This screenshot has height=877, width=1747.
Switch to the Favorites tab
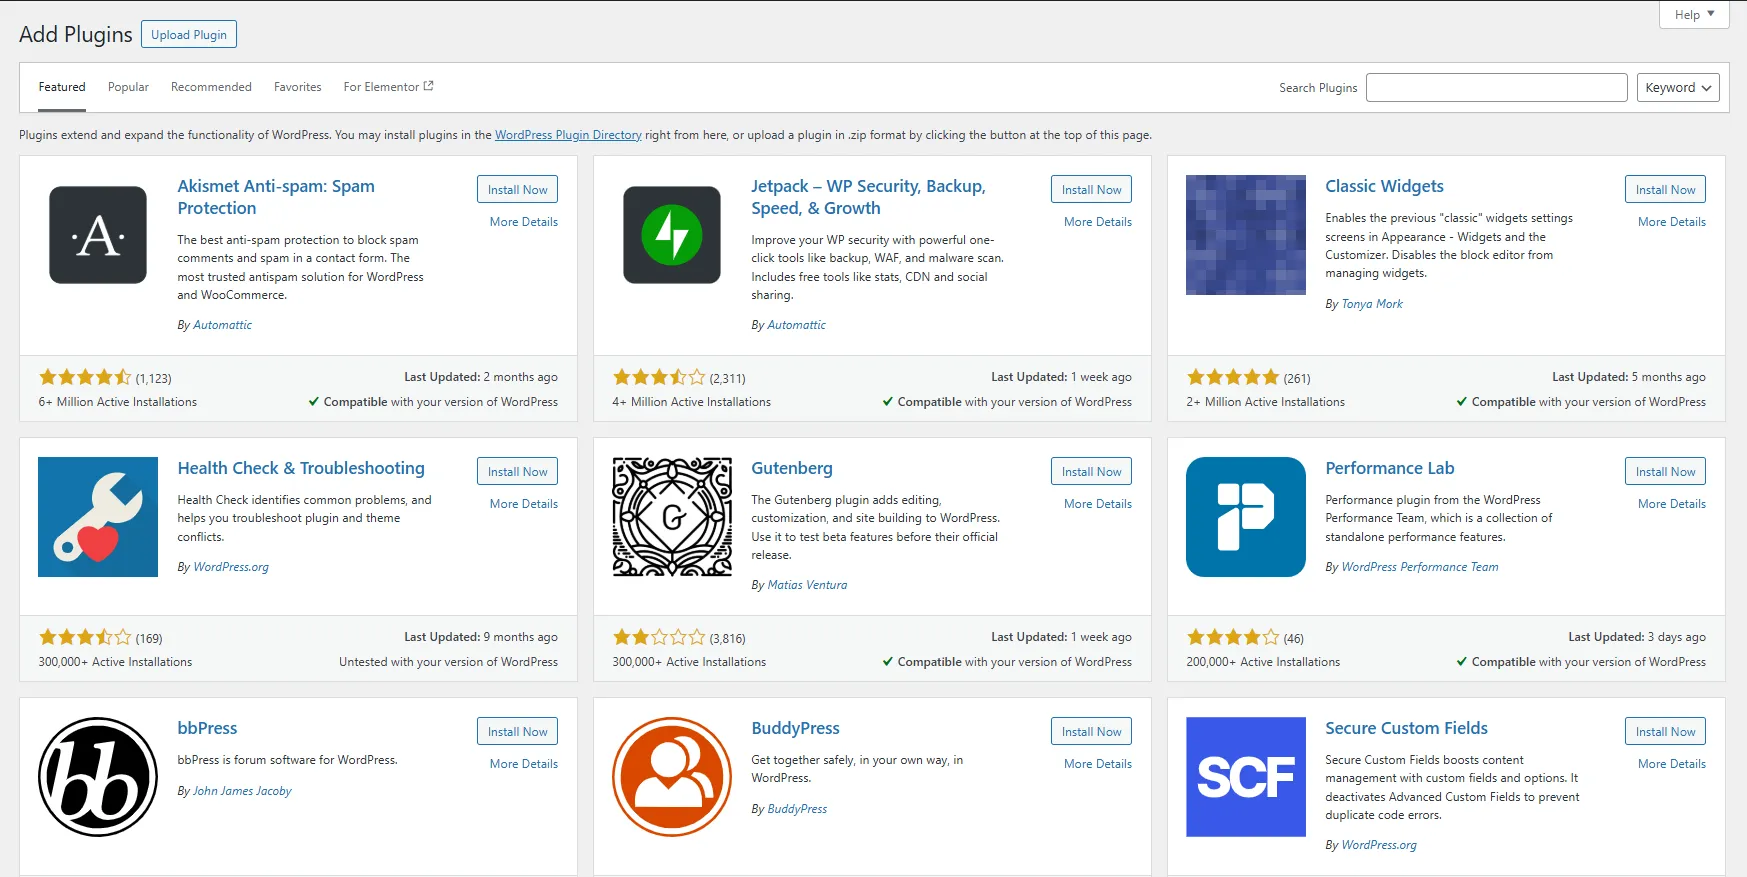[298, 87]
